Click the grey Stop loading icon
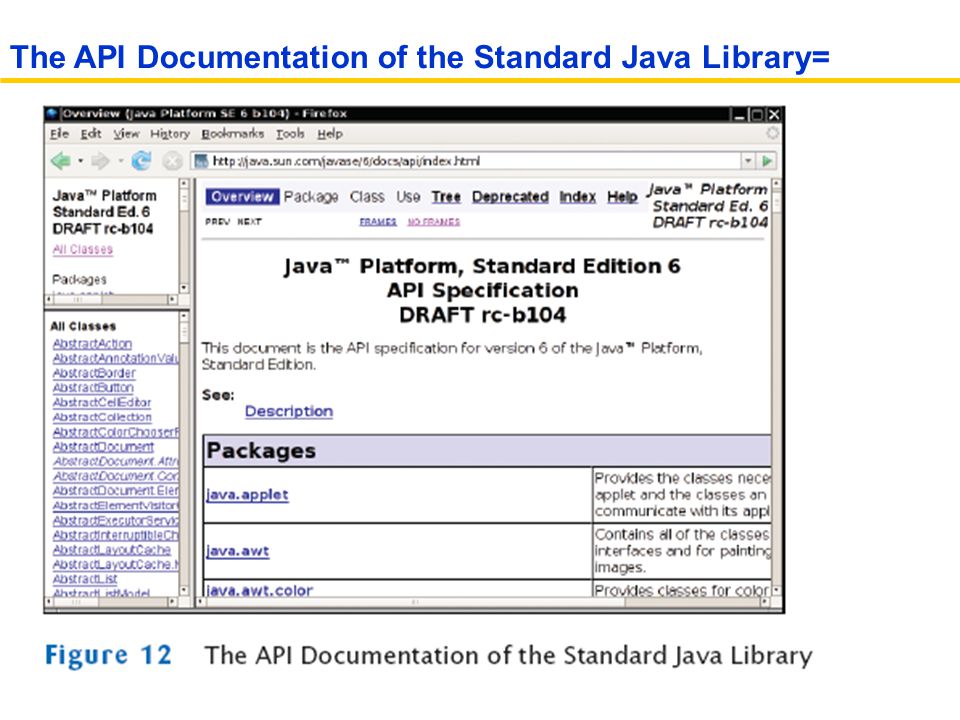 [173, 162]
